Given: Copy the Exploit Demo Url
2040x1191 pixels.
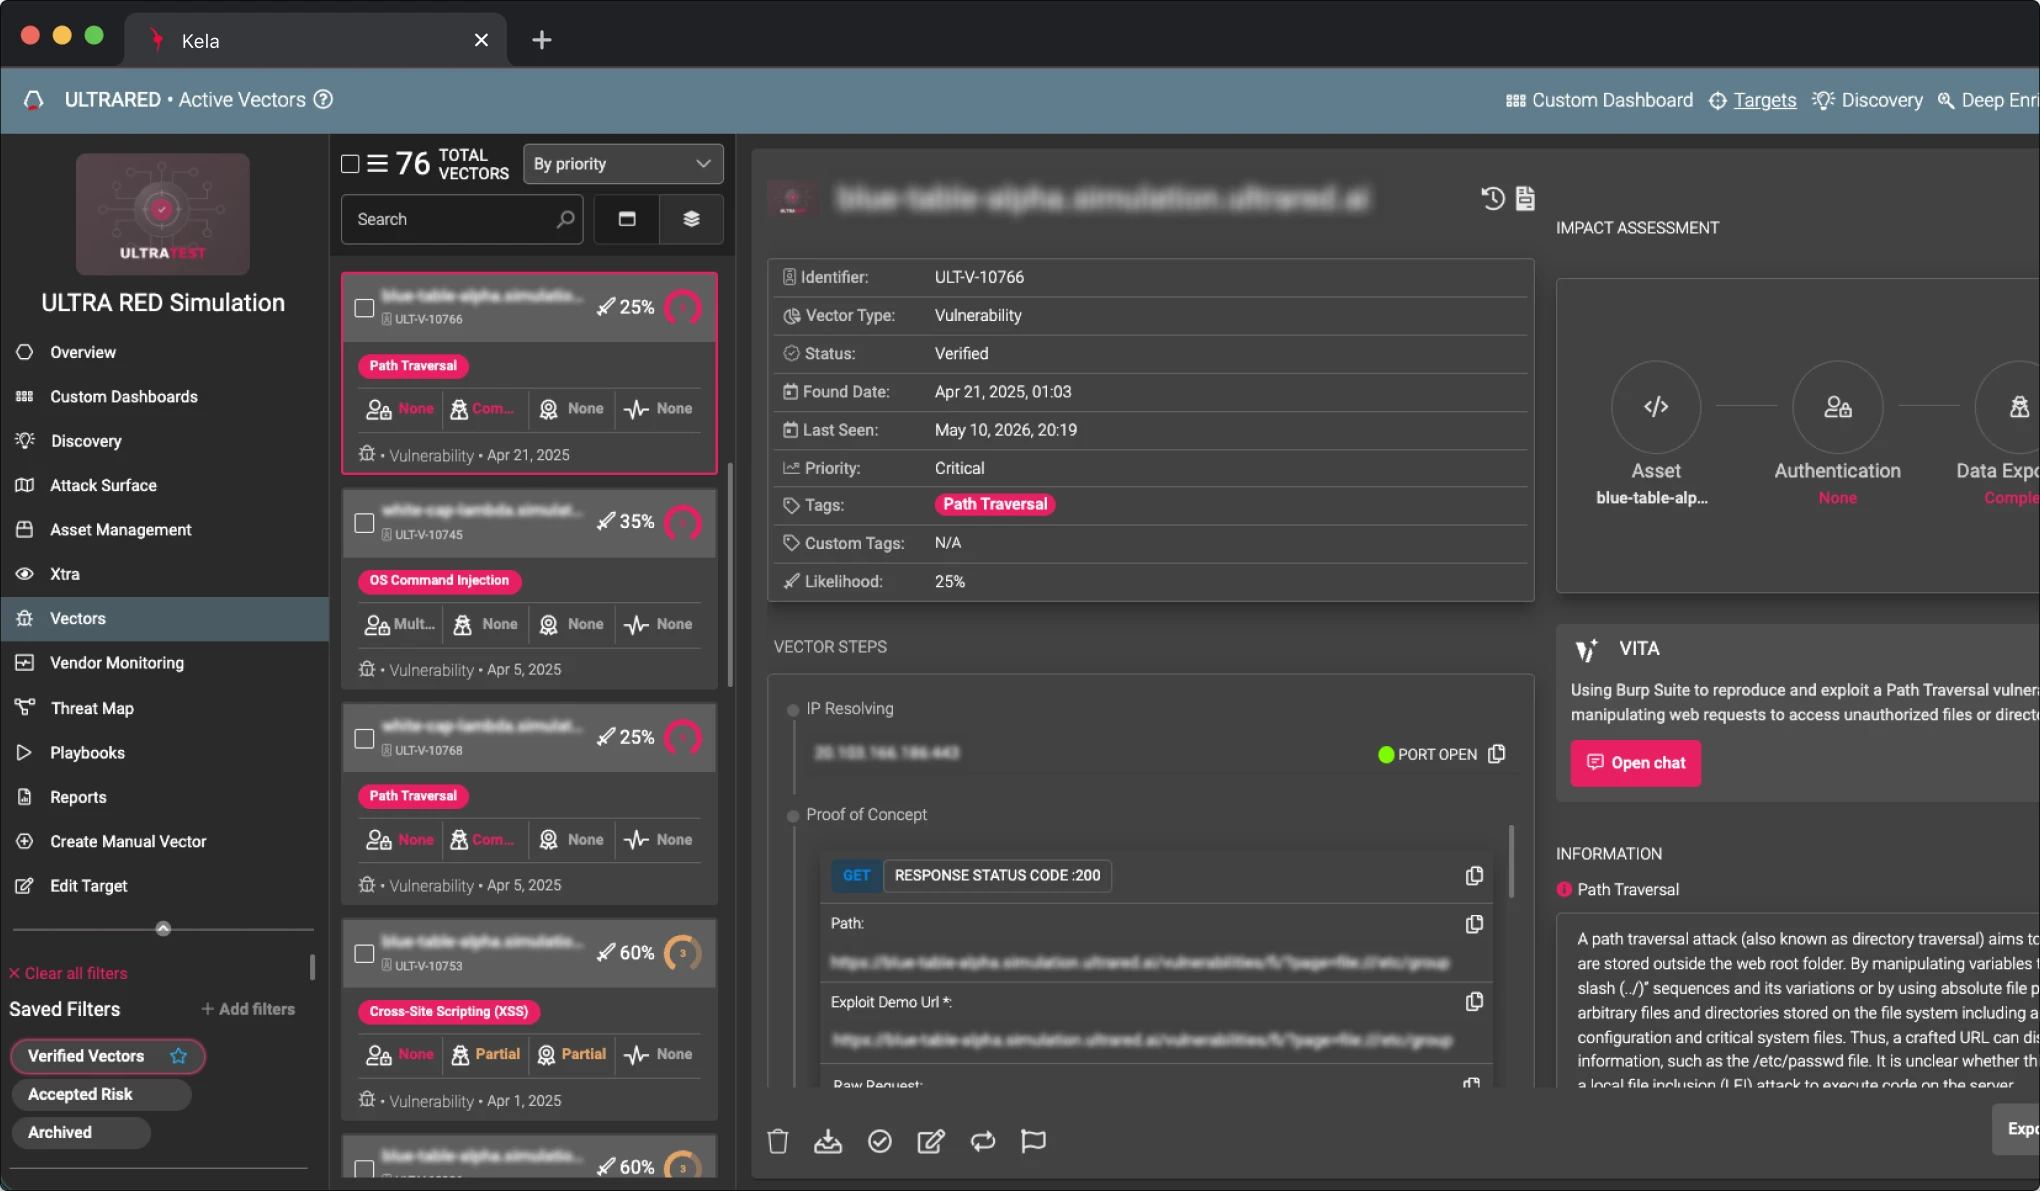Looking at the screenshot, I should (x=1474, y=1002).
